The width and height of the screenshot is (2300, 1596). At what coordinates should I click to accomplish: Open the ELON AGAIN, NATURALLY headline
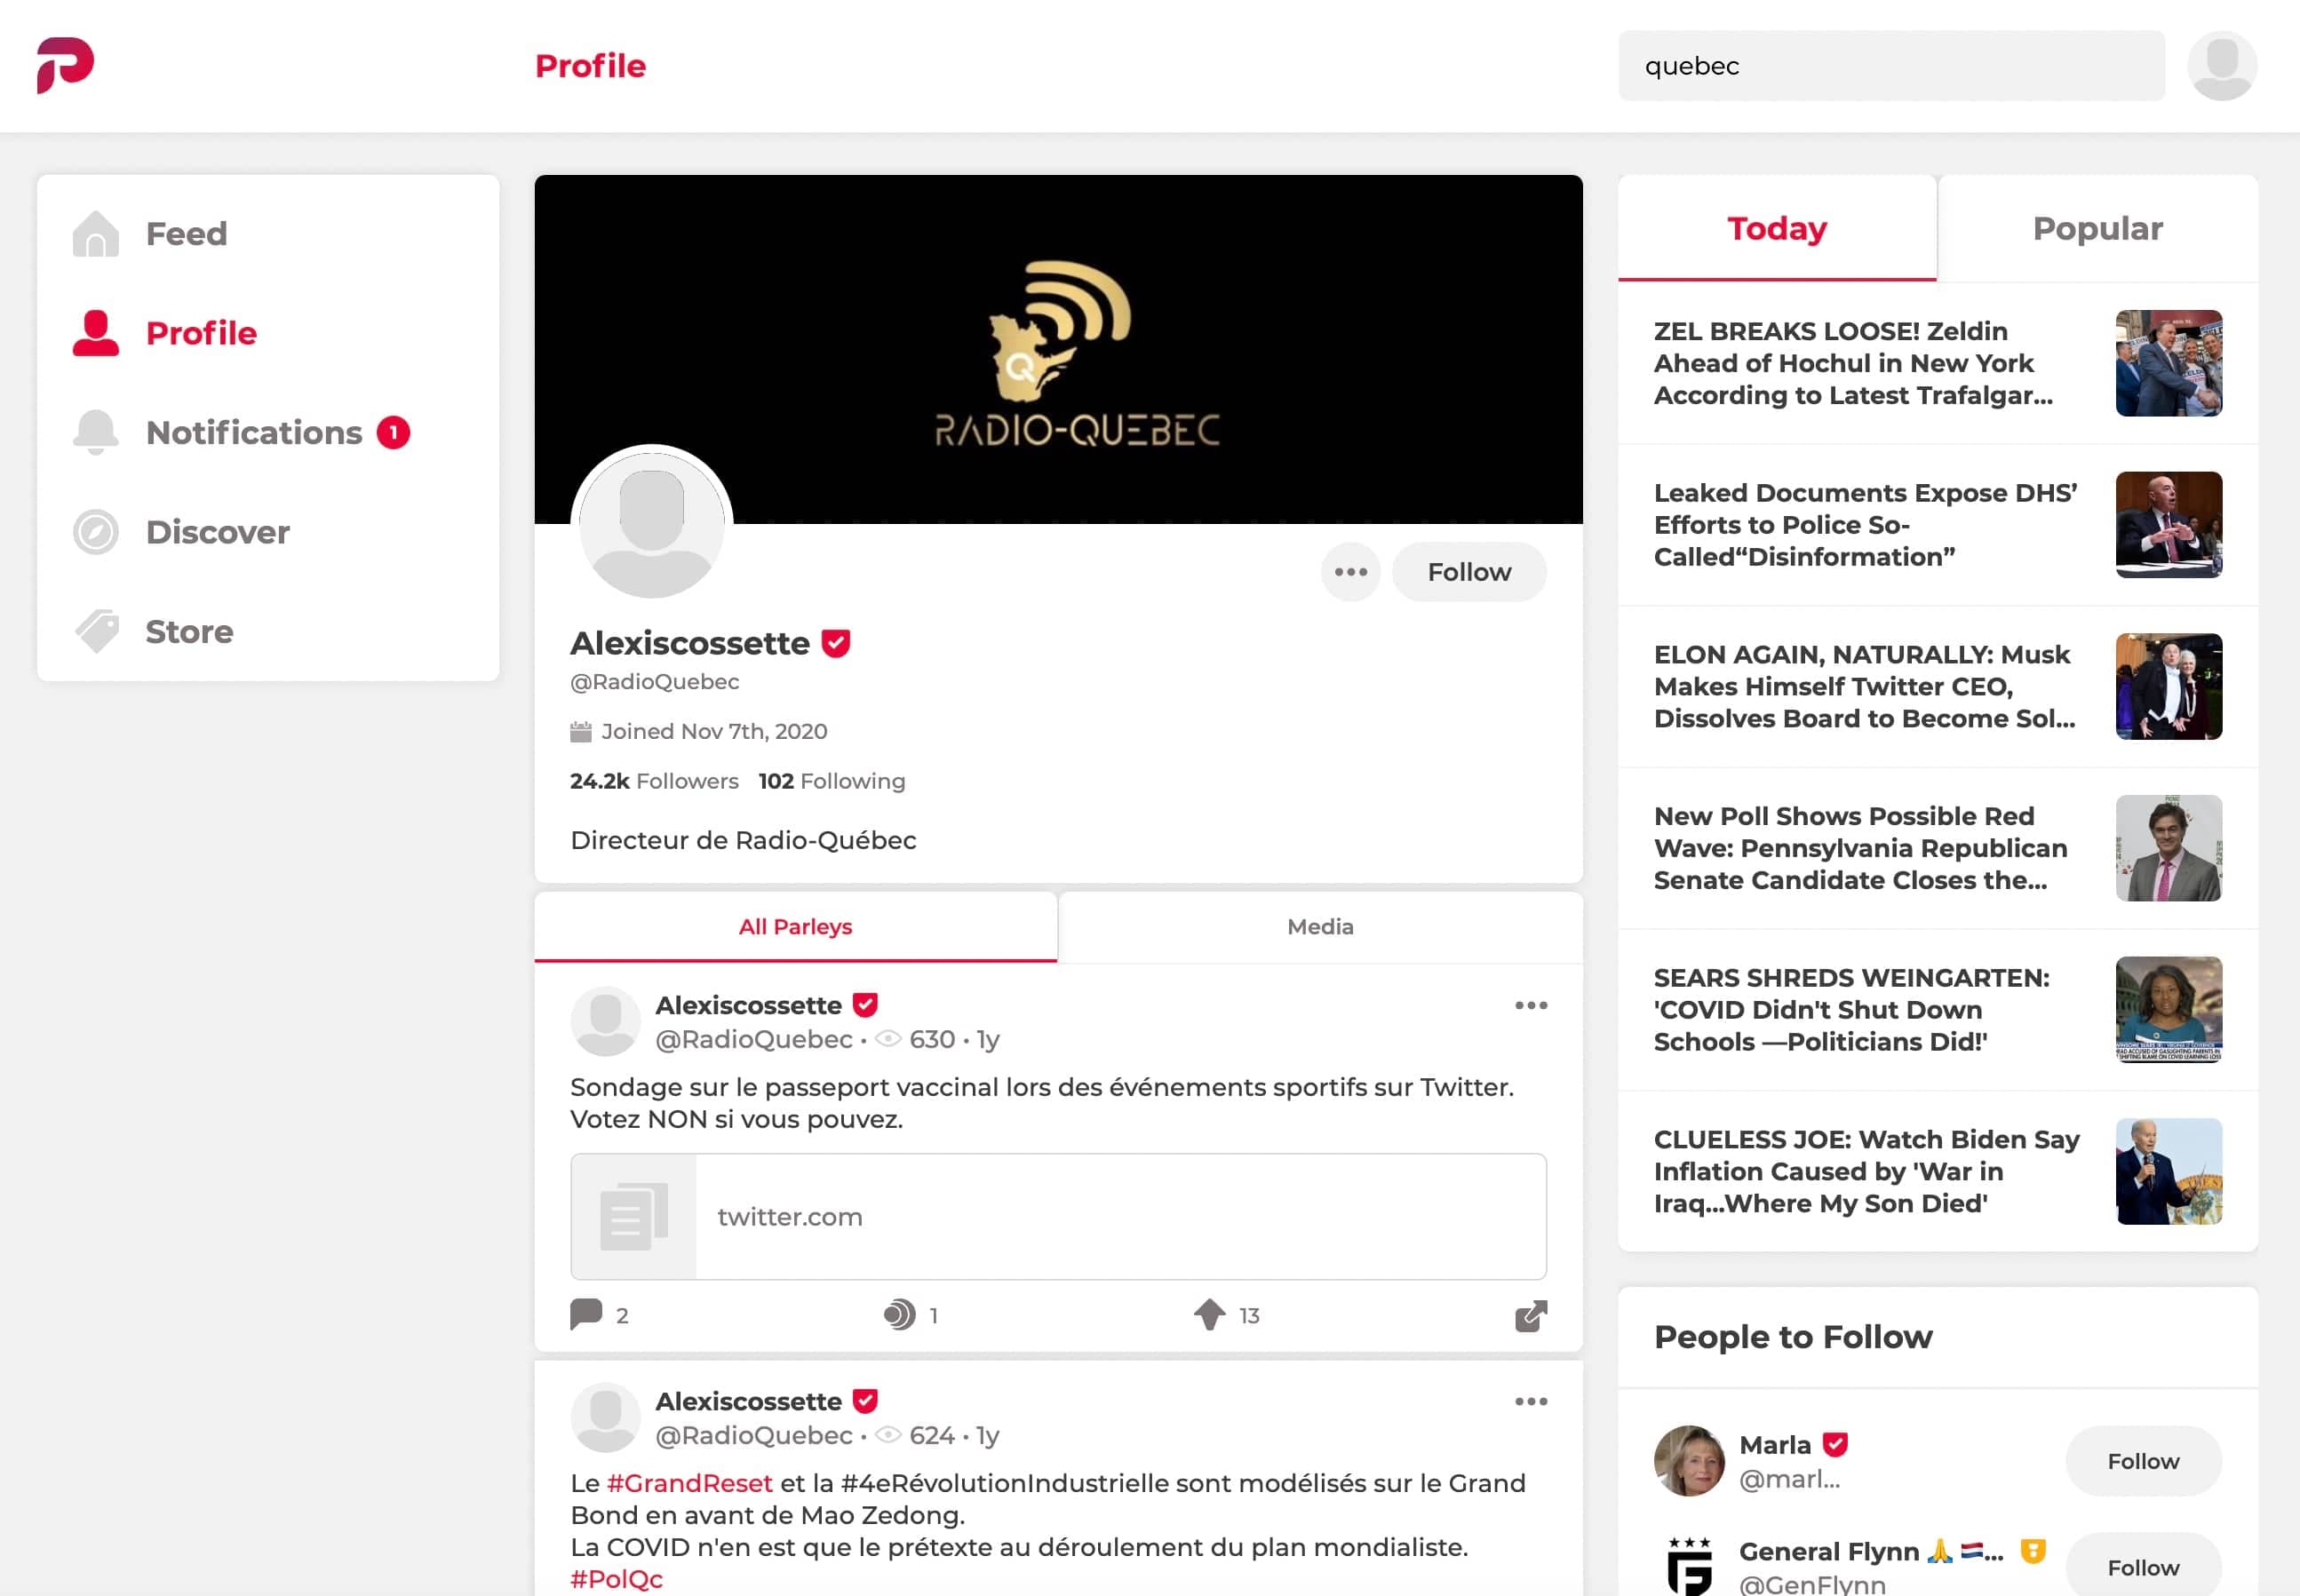1864,686
